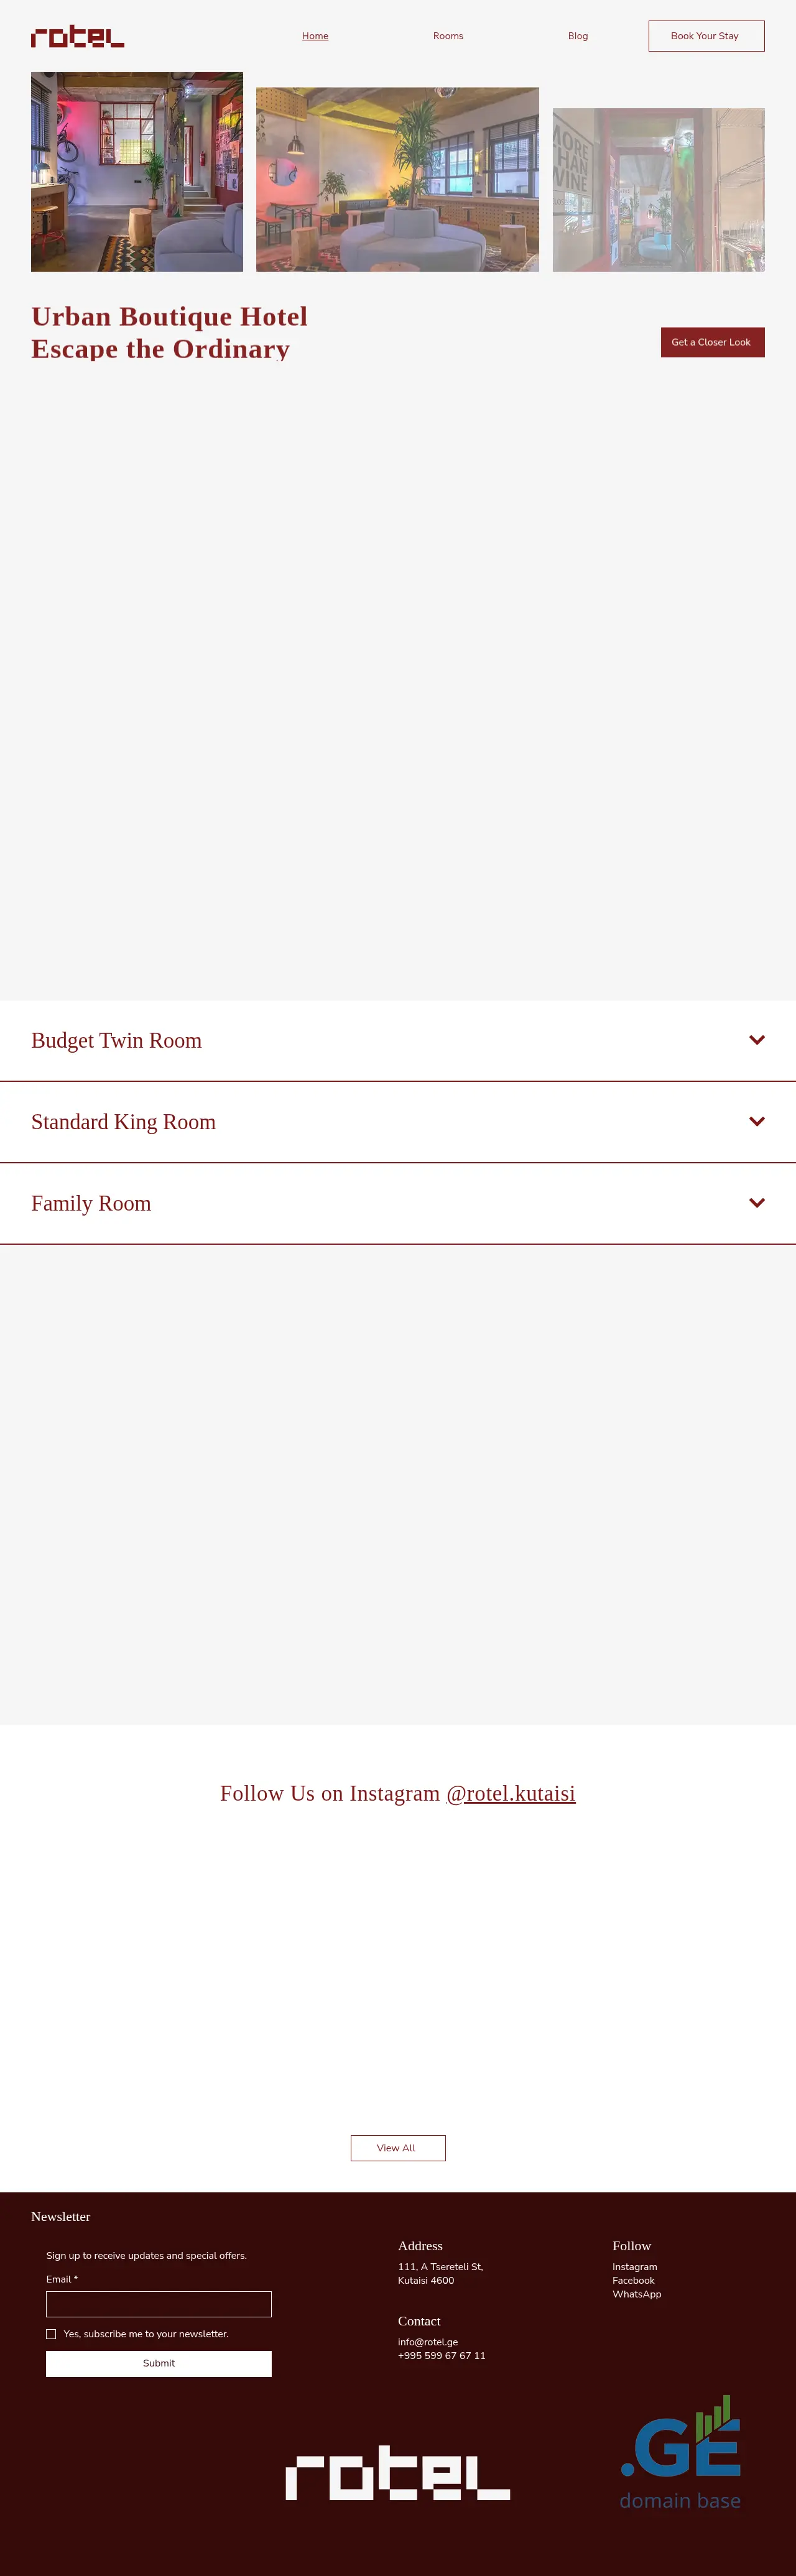
Task: Follow the Instagram footer link
Action: click(634, 2267)
